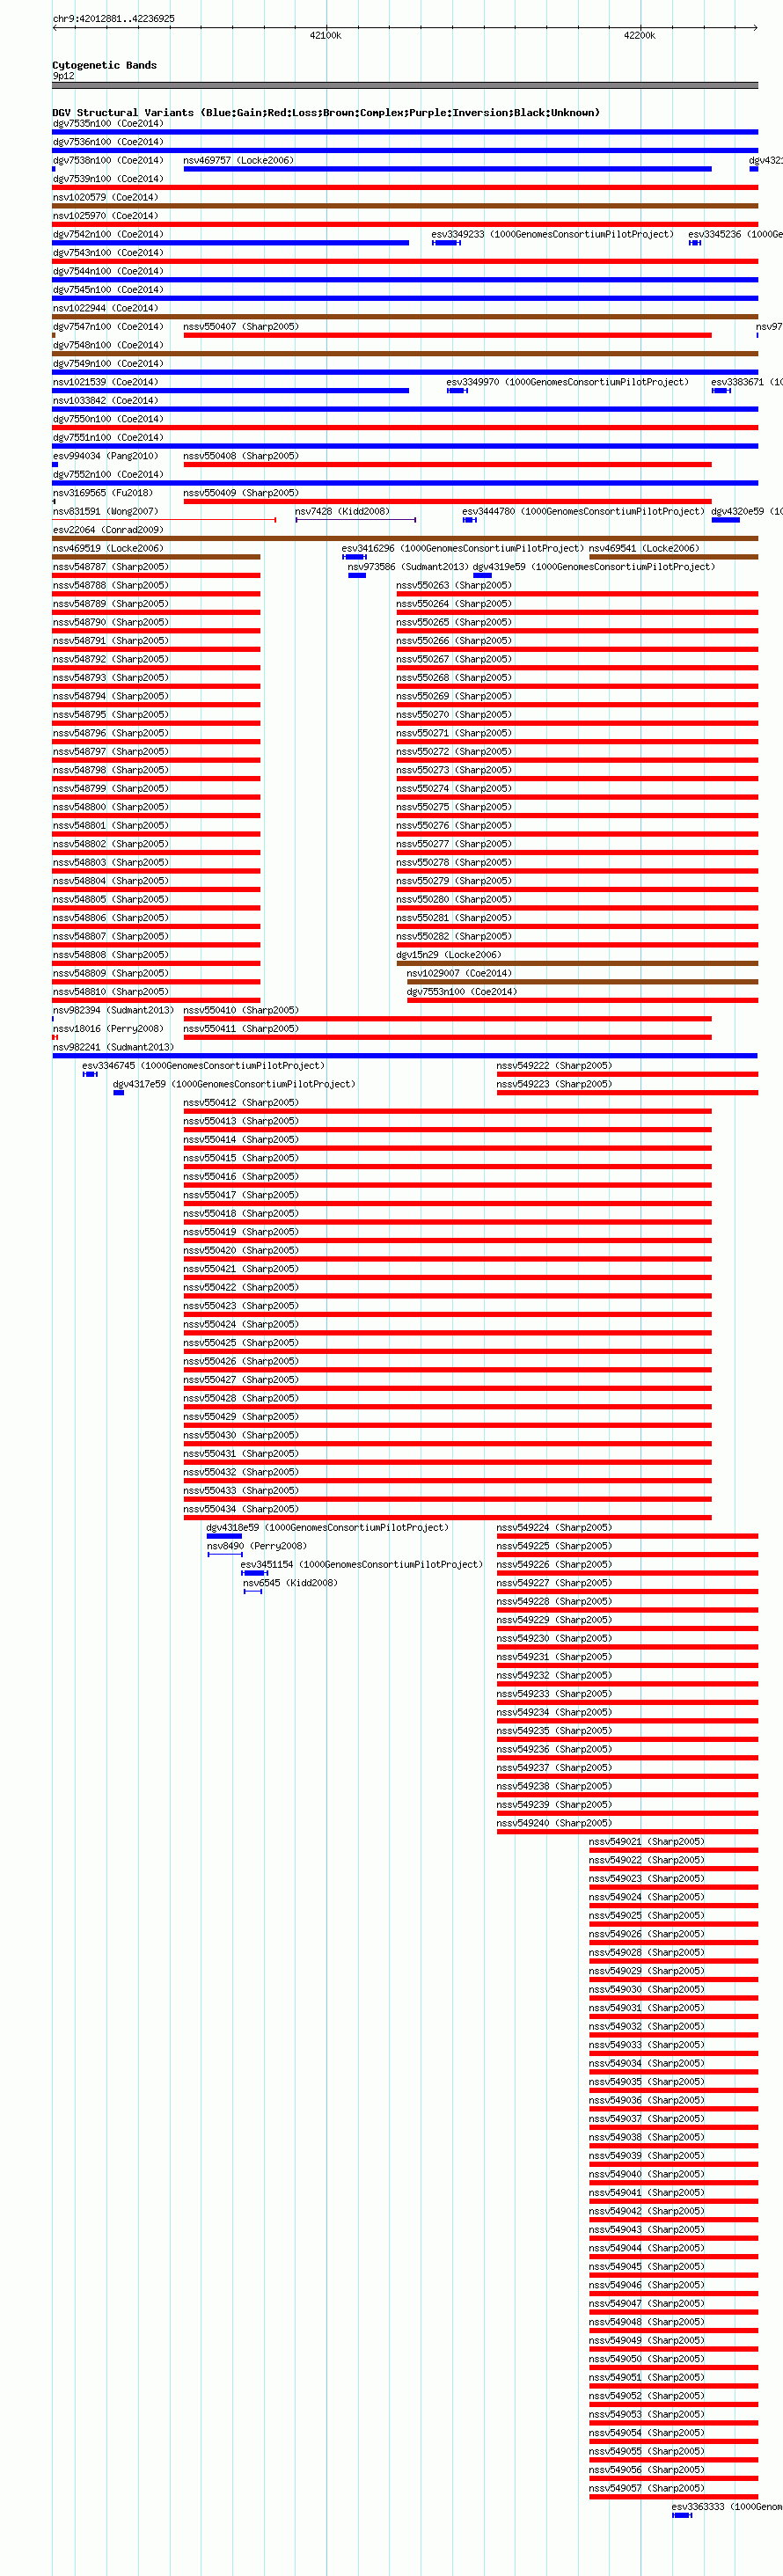783x2576 pixels.
Task: Select the esv3451154 variant label
Action: coord(362,1565)
